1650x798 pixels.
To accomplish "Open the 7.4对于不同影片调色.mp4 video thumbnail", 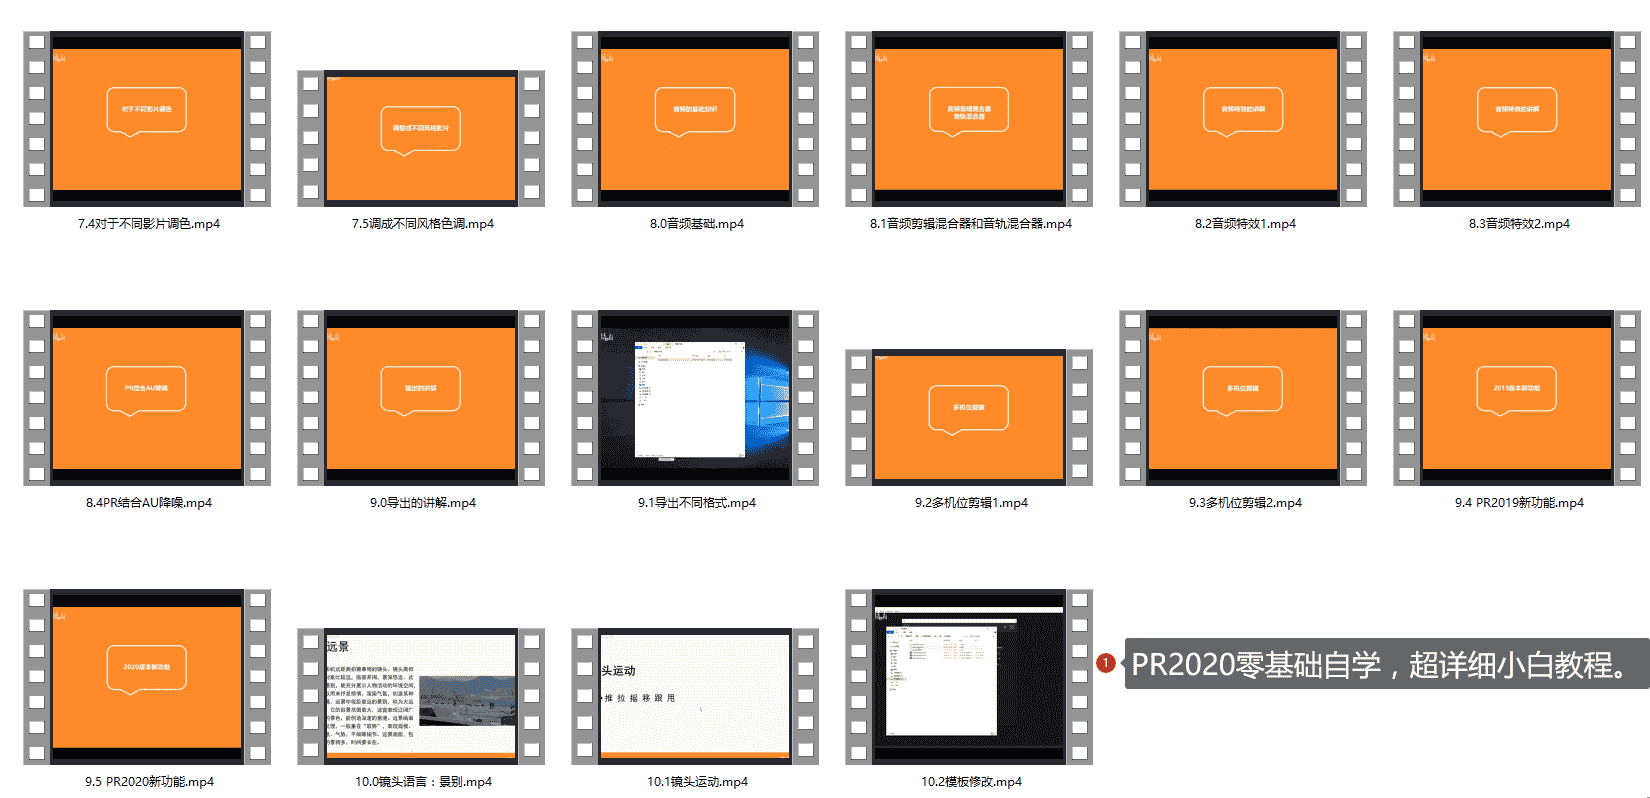I will [147, 119].
